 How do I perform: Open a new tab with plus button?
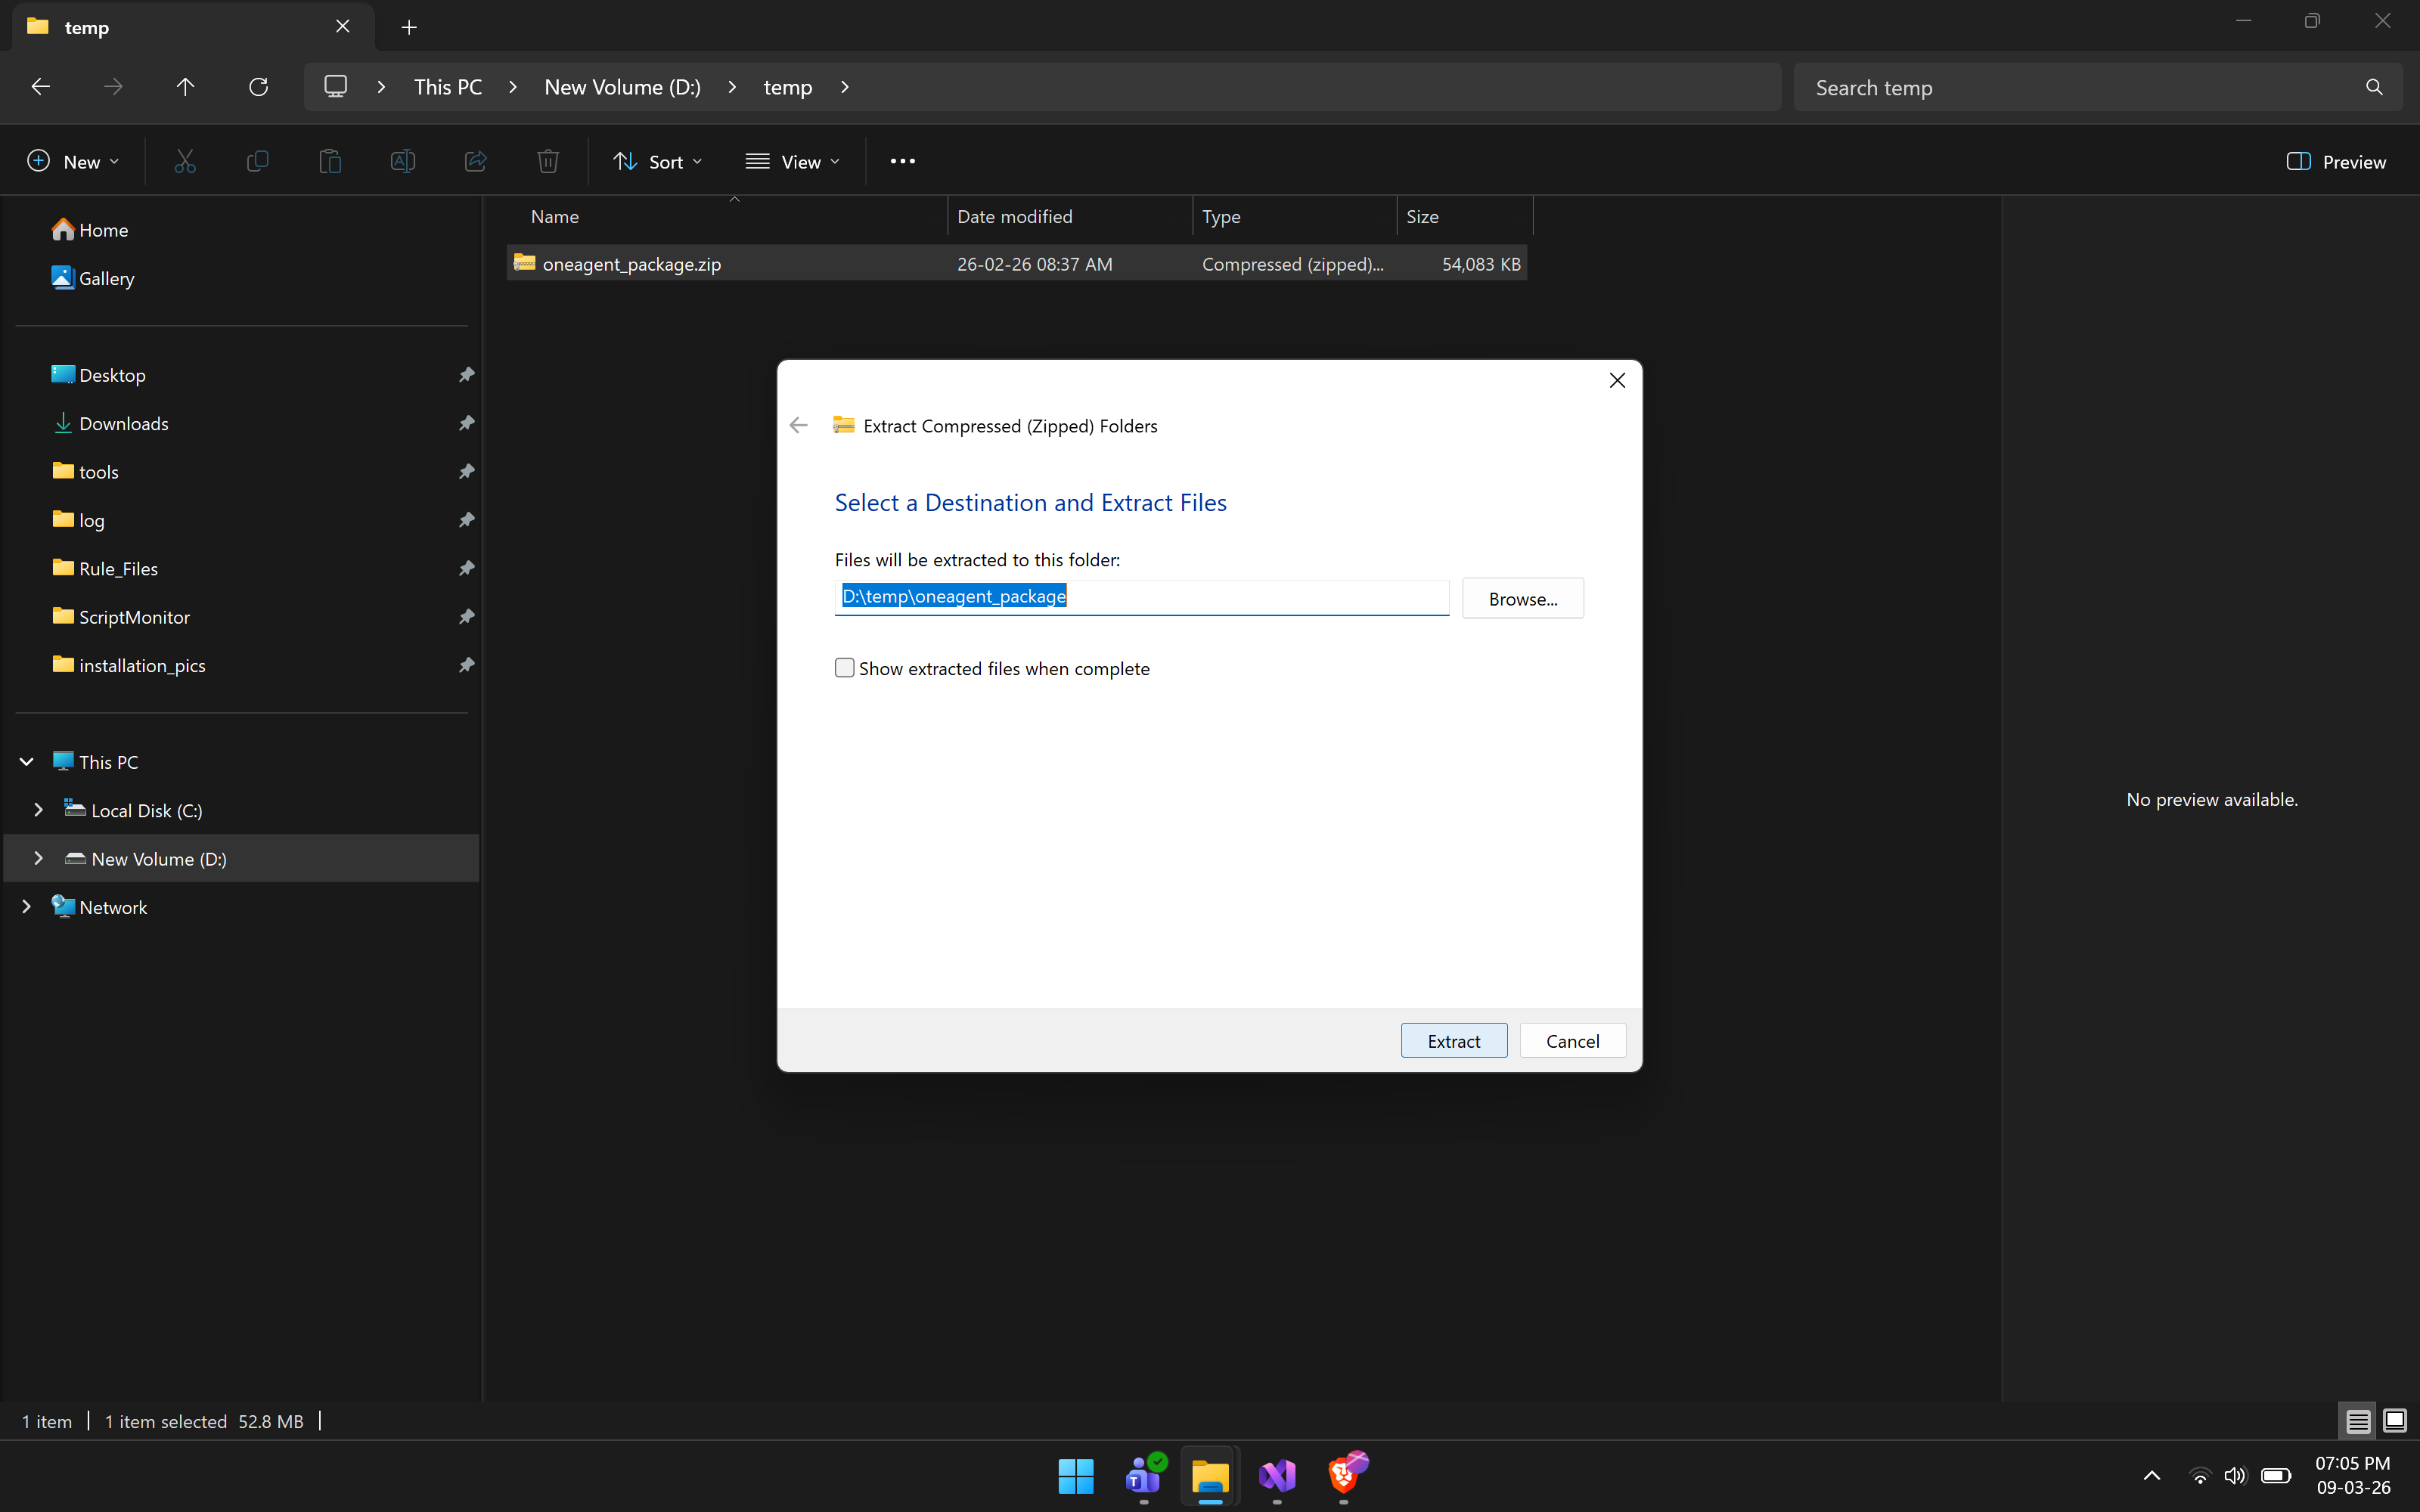pyautogui.click(x=409, y=27)
